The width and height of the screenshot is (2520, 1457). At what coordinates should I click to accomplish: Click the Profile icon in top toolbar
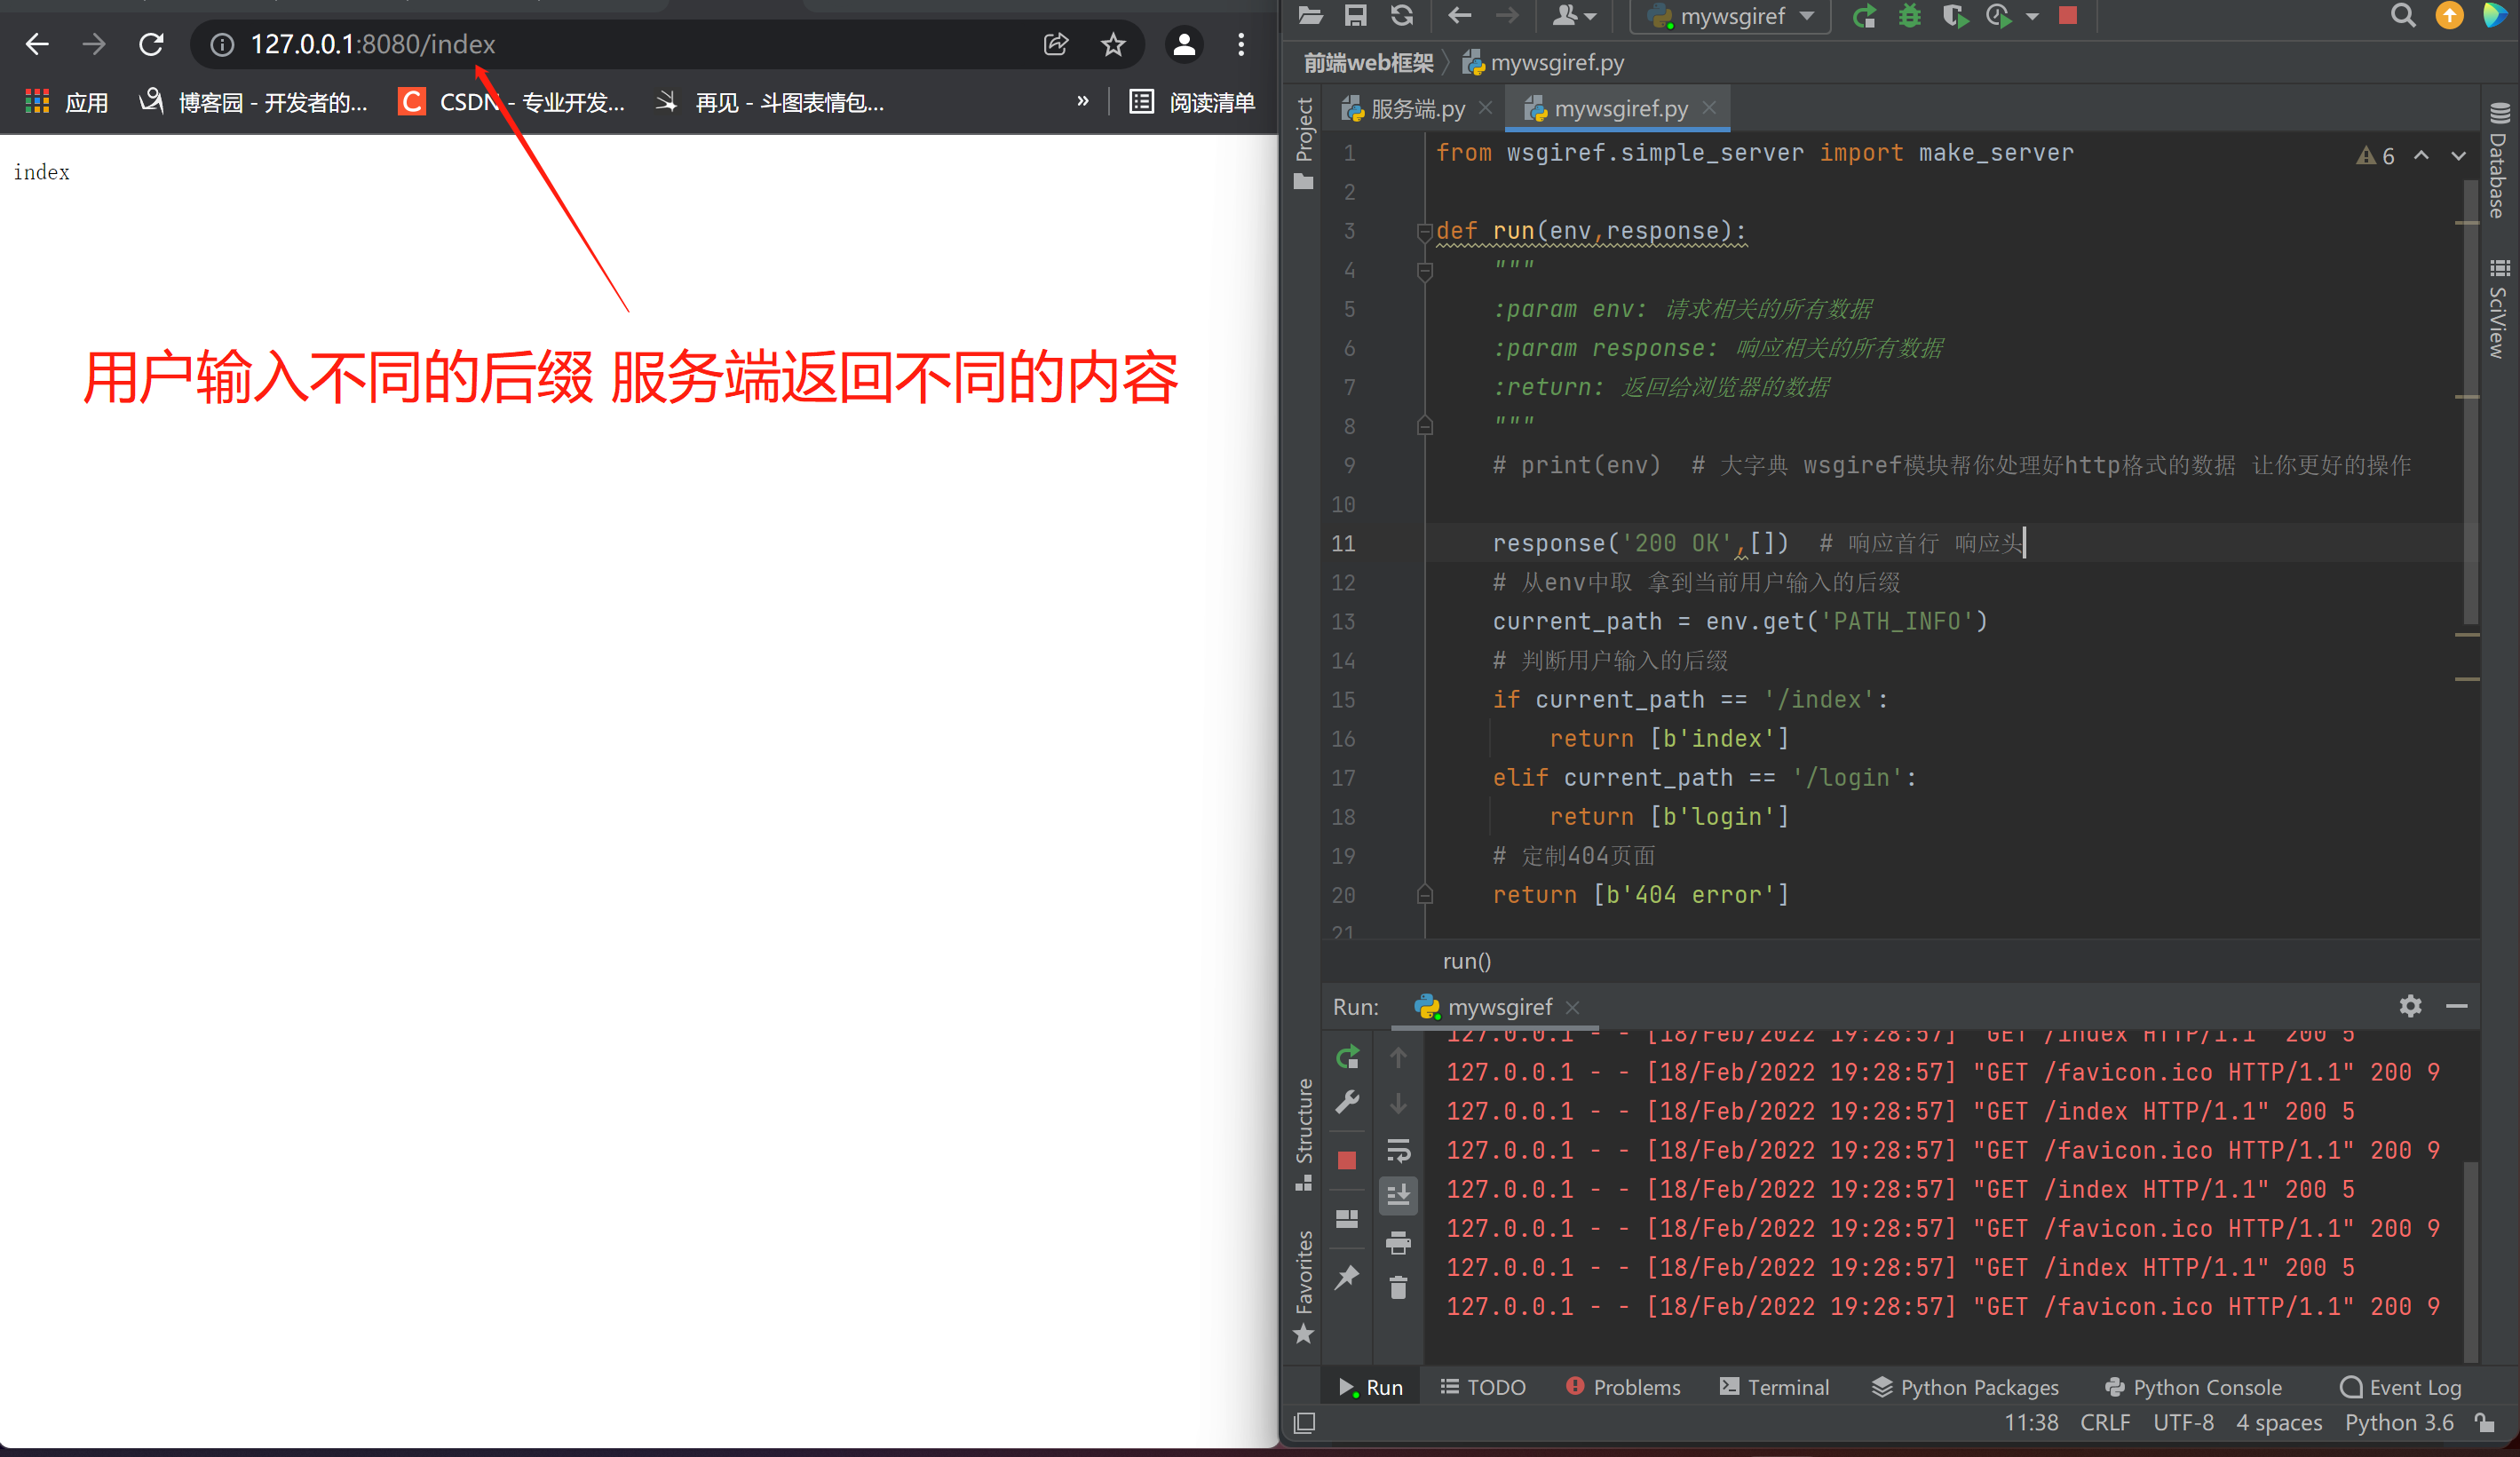1998,16
